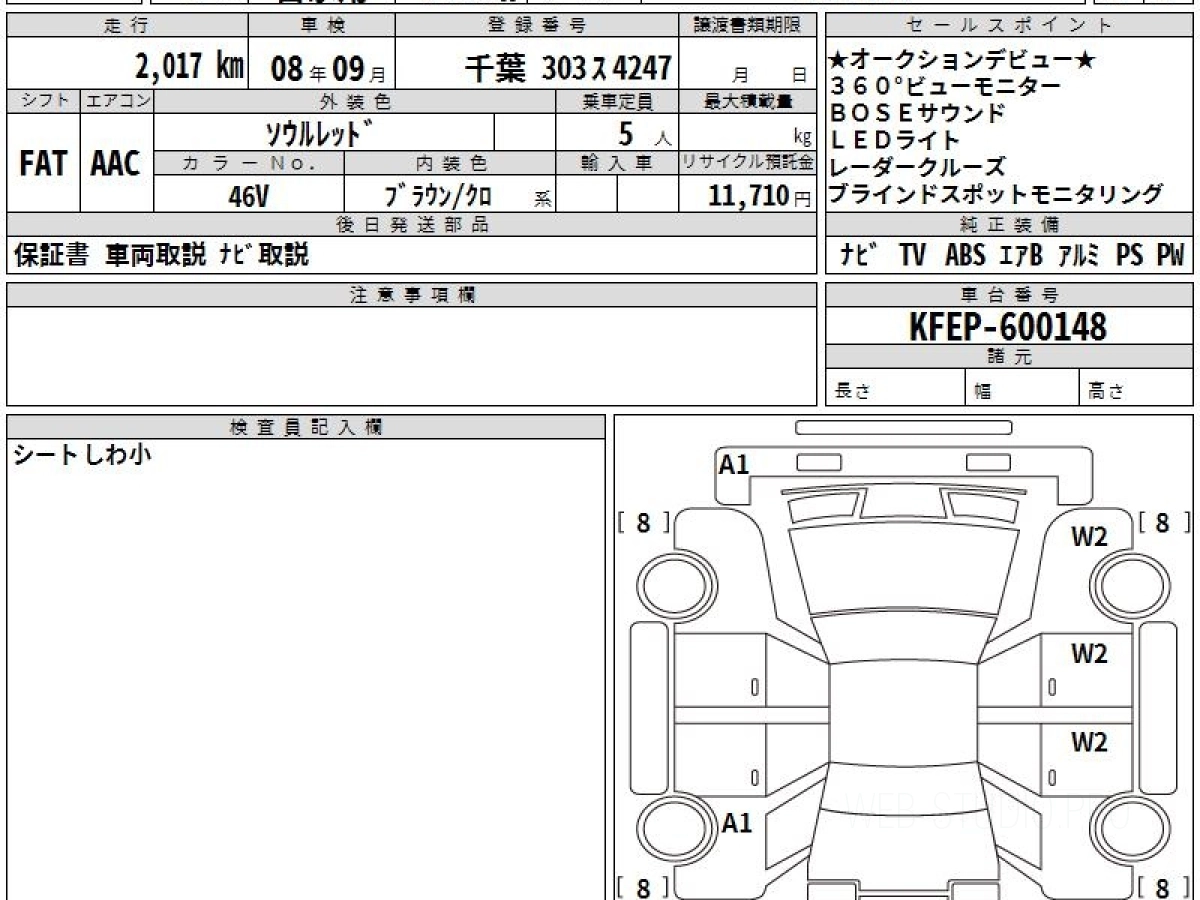The image size is (1200, 900).
Task: Select the FAT shift value
Action: (x=43, y=164)
